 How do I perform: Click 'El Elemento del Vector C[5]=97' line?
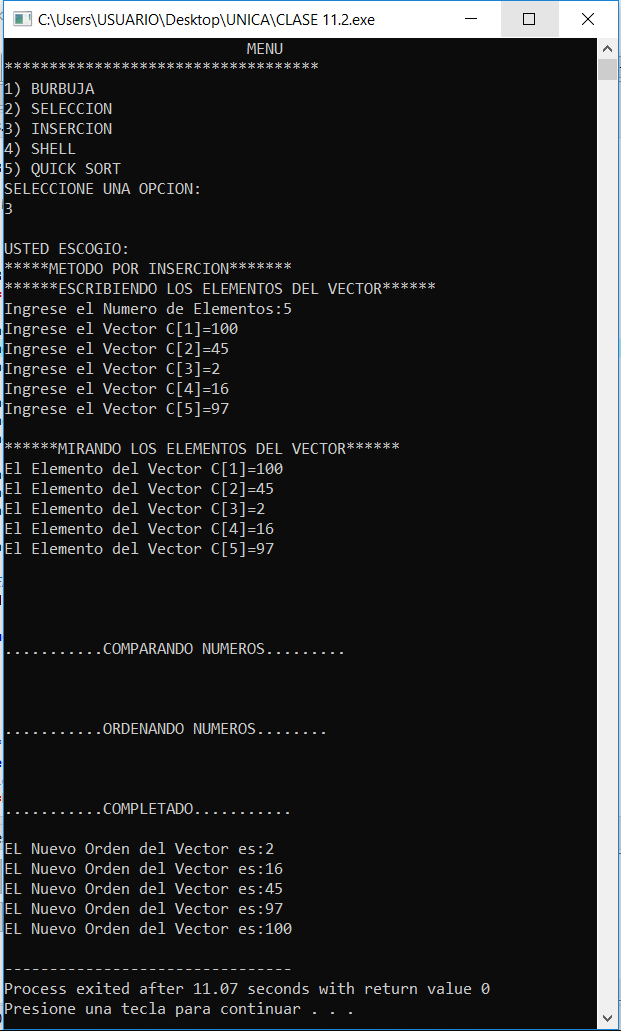(x=139, y=549)
